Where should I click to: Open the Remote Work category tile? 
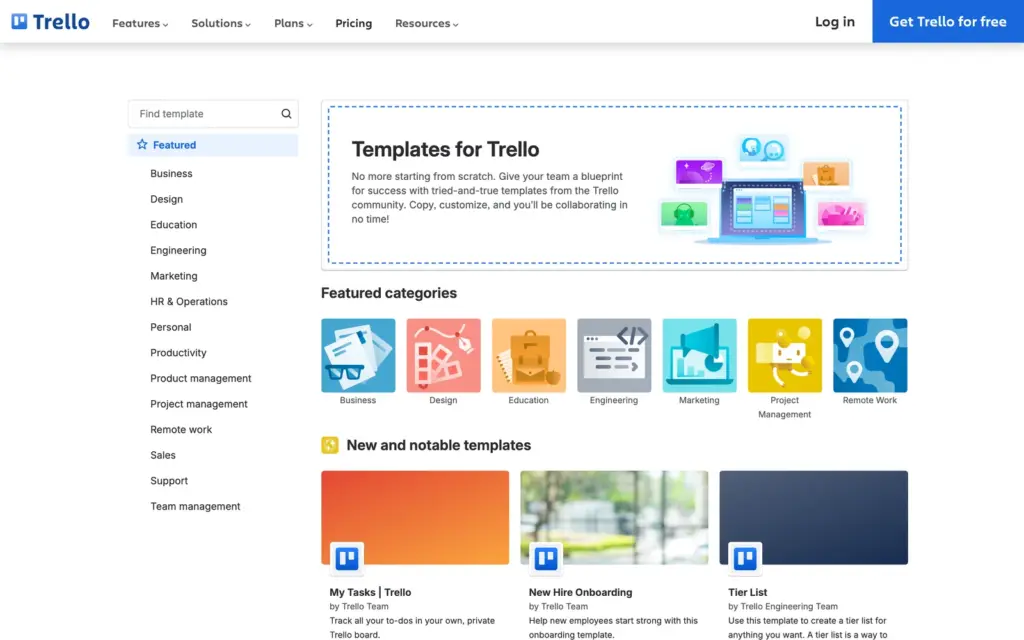click(870, 355)
